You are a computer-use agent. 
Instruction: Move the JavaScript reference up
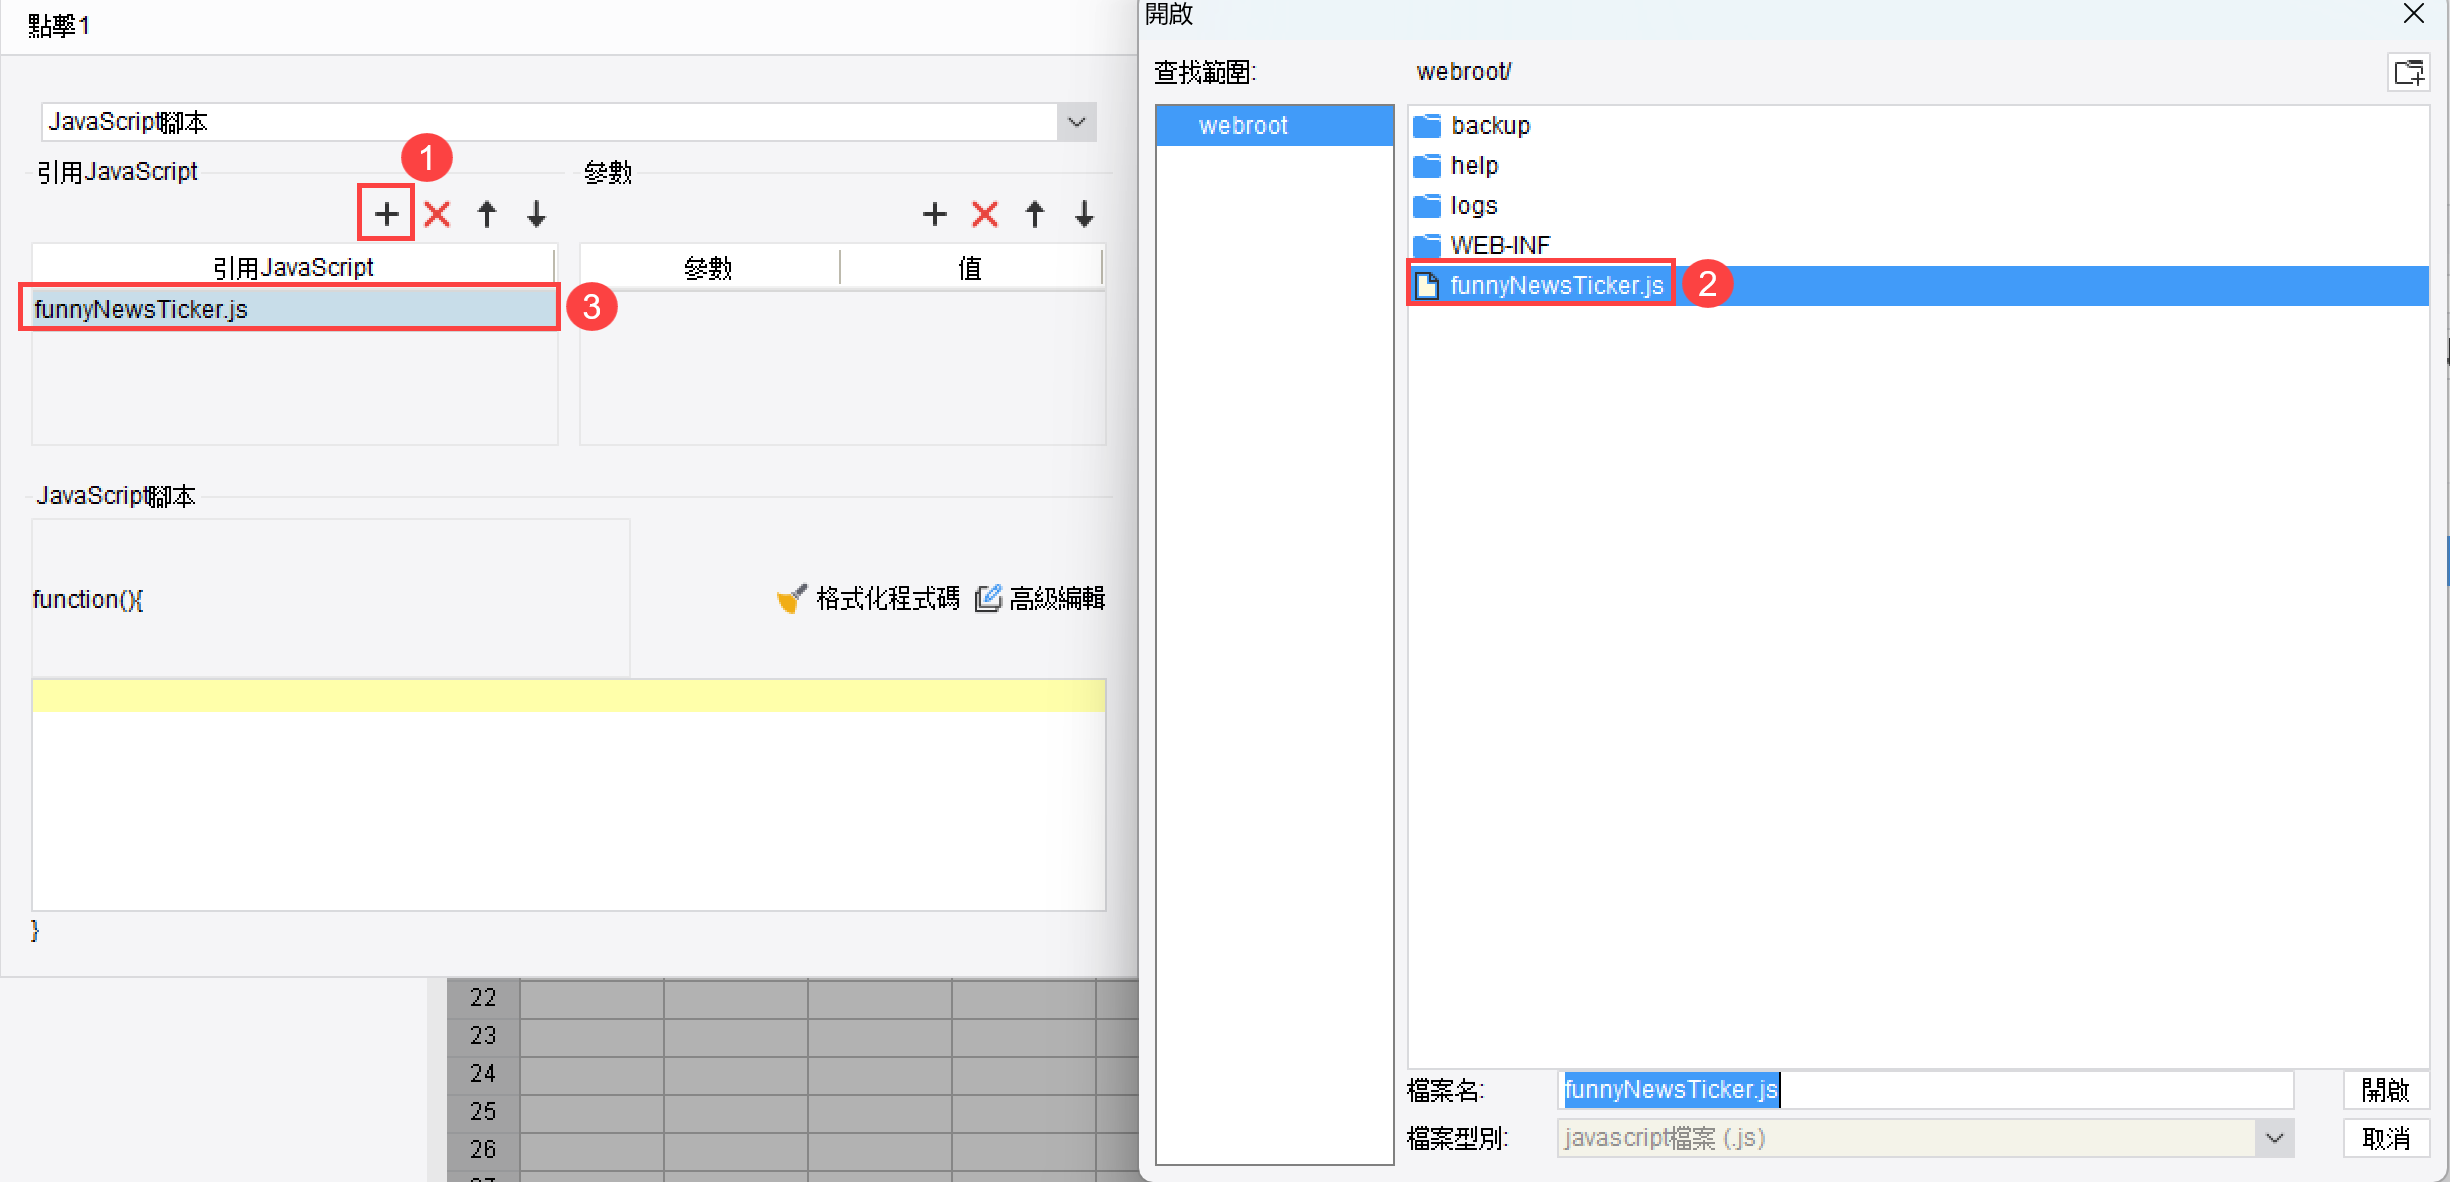coord(486,213)
